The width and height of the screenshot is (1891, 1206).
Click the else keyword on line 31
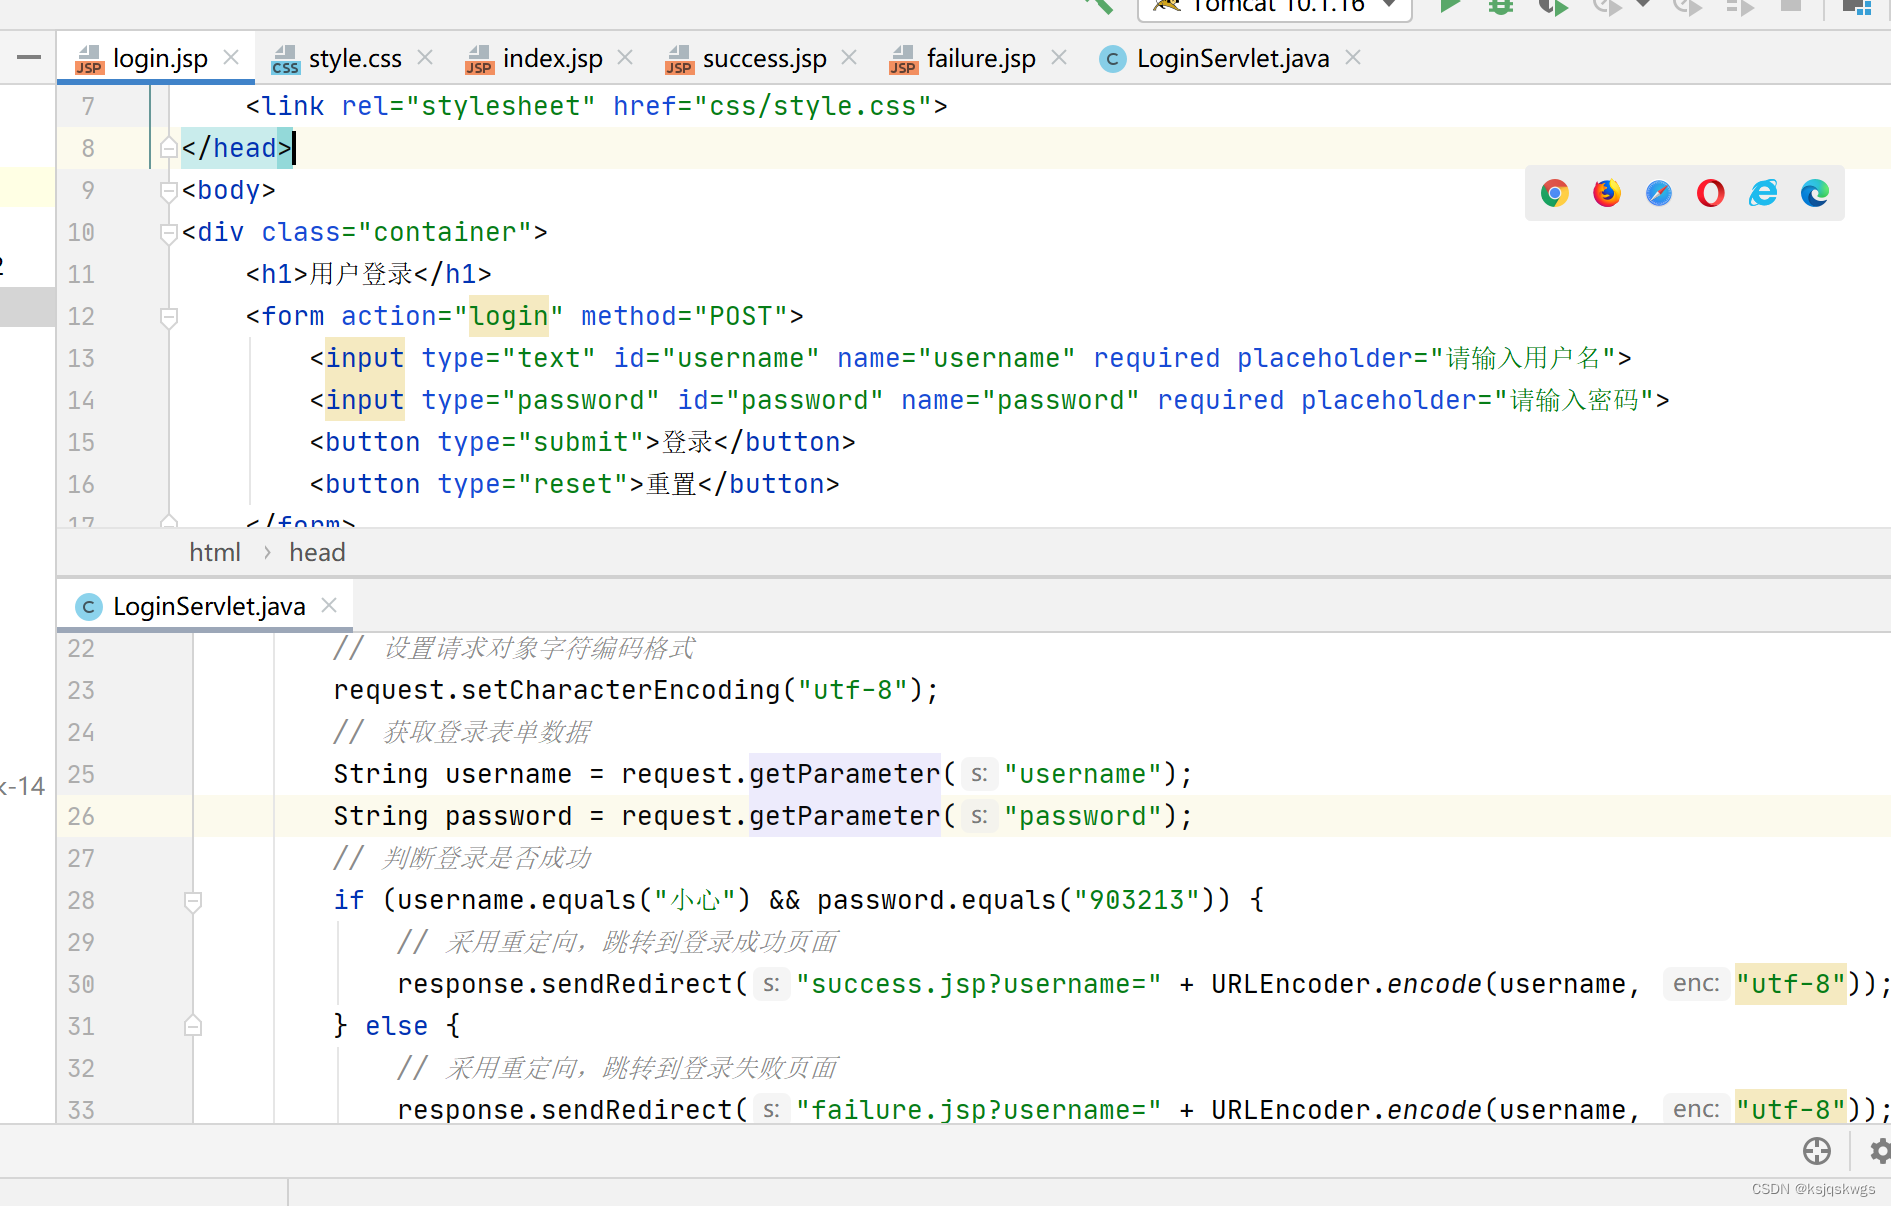396,1026
